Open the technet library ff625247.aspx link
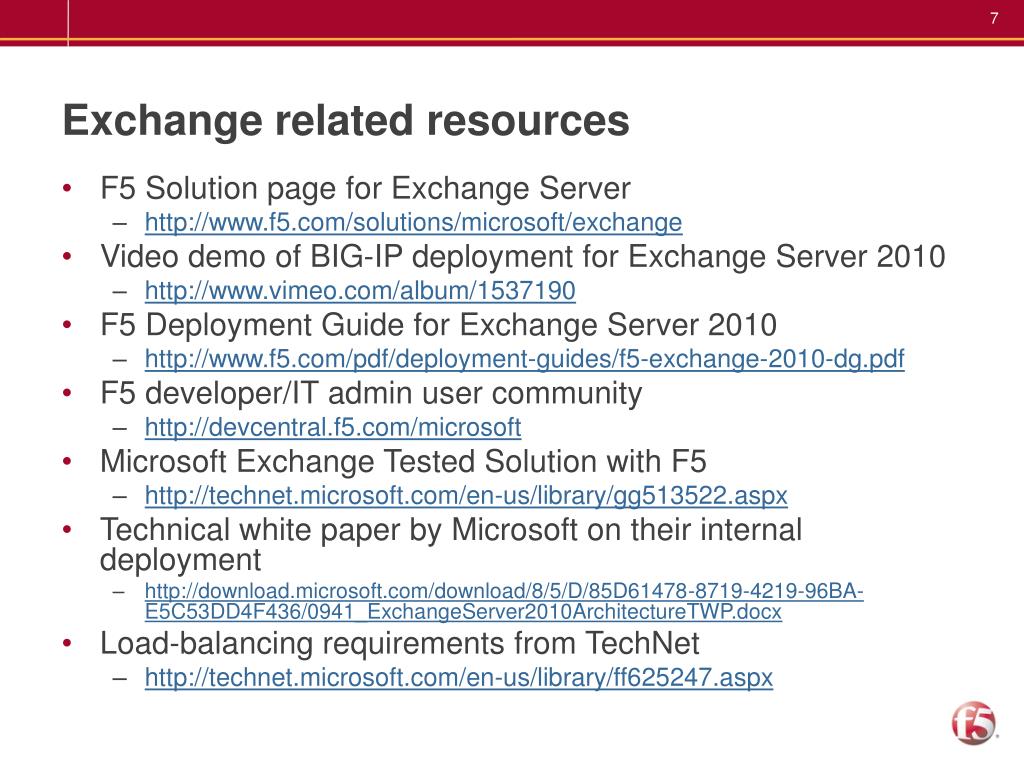Screen dimensions: 1024x768 tap(458, 677)
